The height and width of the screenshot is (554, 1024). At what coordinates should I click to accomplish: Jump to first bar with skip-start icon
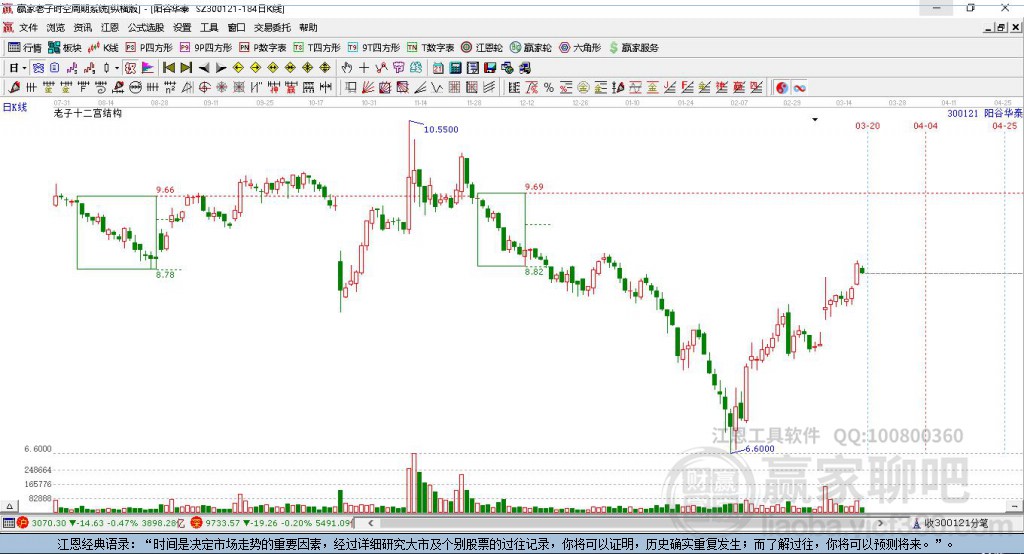click(169, 68)
